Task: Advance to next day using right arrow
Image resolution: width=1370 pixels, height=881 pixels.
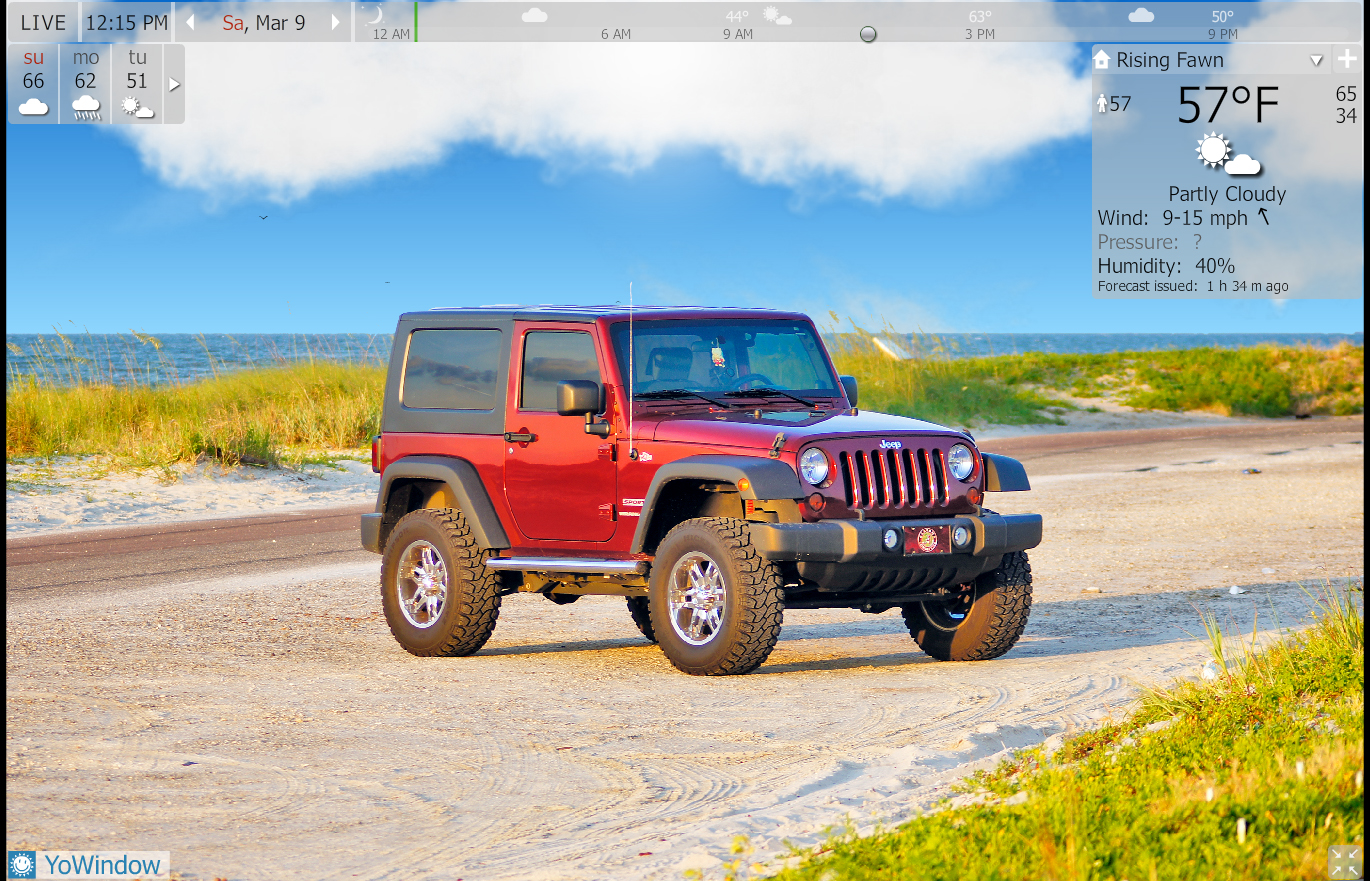Action: pyautogui.click(x=336, y=22)
